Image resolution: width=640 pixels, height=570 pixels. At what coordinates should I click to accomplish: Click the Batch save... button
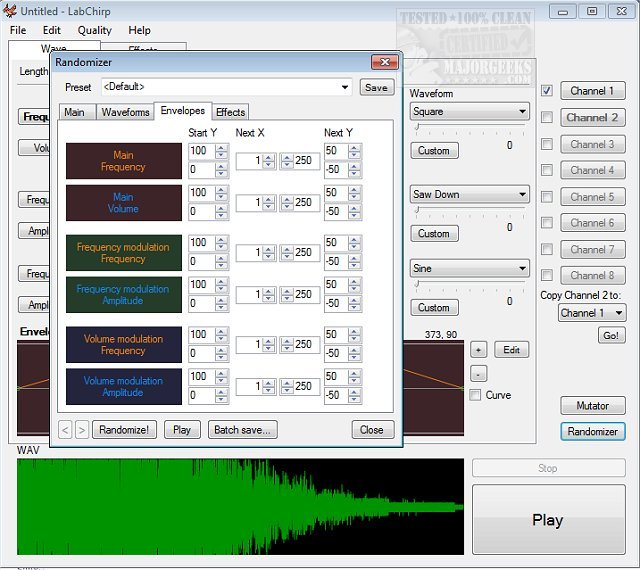[243, 430]
